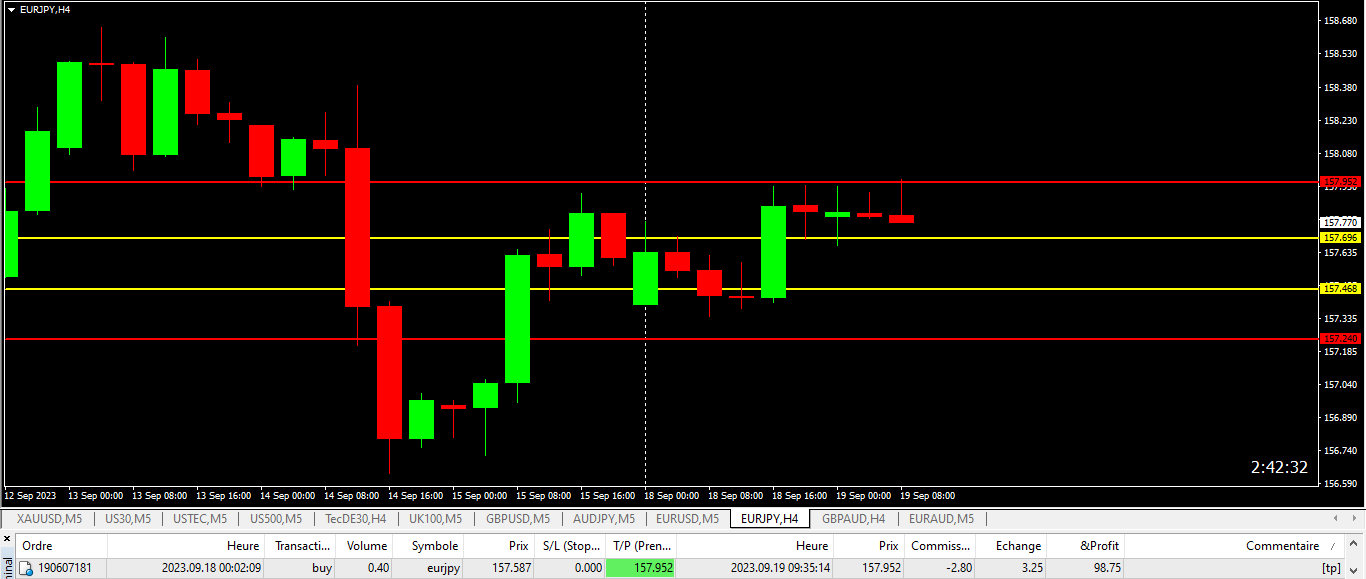
Task: Select the UK100,M5 chart tab
Action: [x=436, y=519]
